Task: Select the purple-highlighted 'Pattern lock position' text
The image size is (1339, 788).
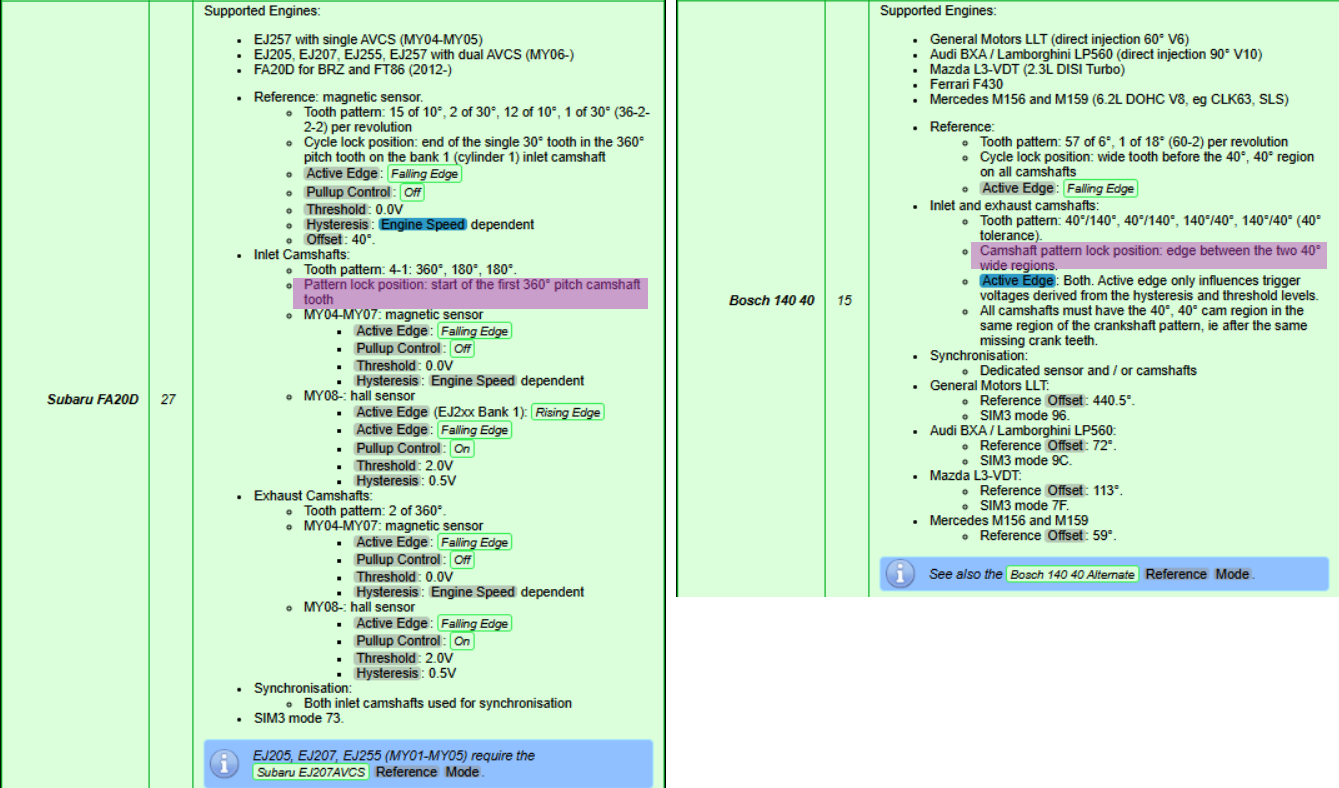Action: (471, 292)
